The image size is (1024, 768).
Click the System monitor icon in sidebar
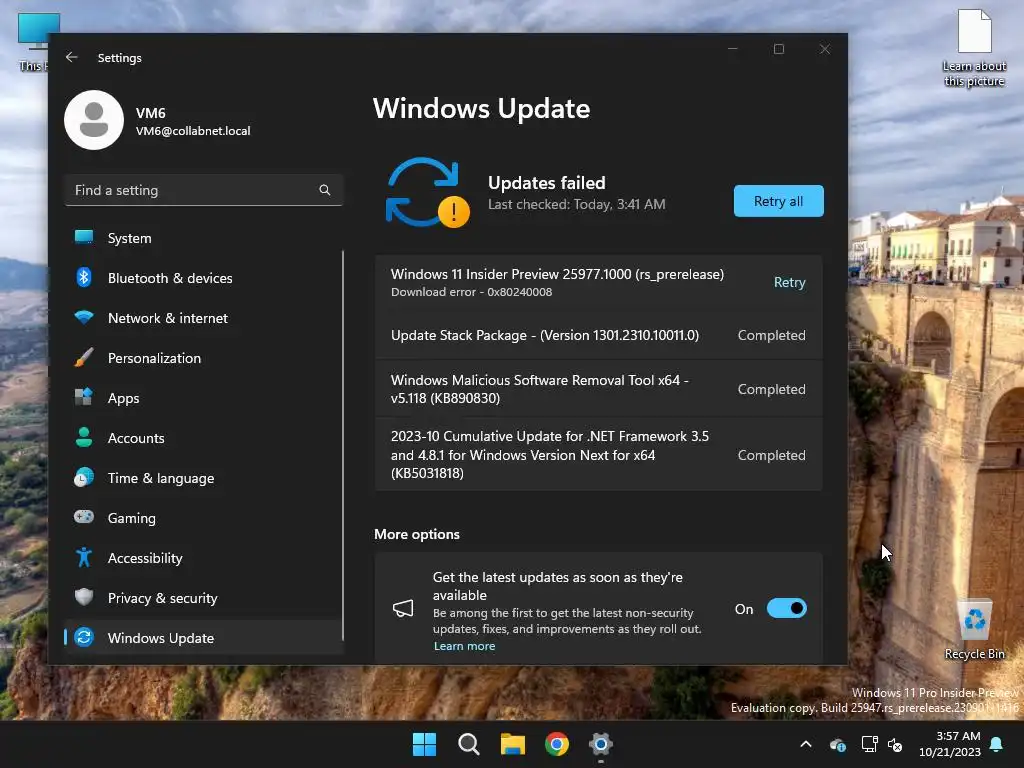(x=84, y=237)
